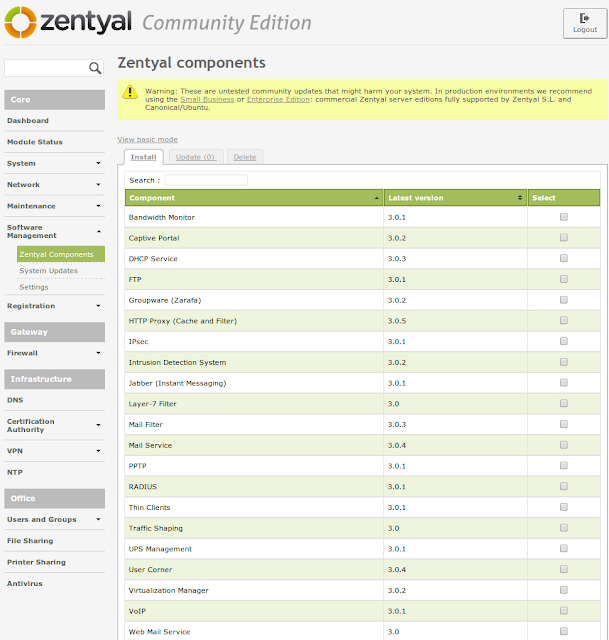
Task: Follow the Enterprise Edition link
Action: (x=278, y=100)
